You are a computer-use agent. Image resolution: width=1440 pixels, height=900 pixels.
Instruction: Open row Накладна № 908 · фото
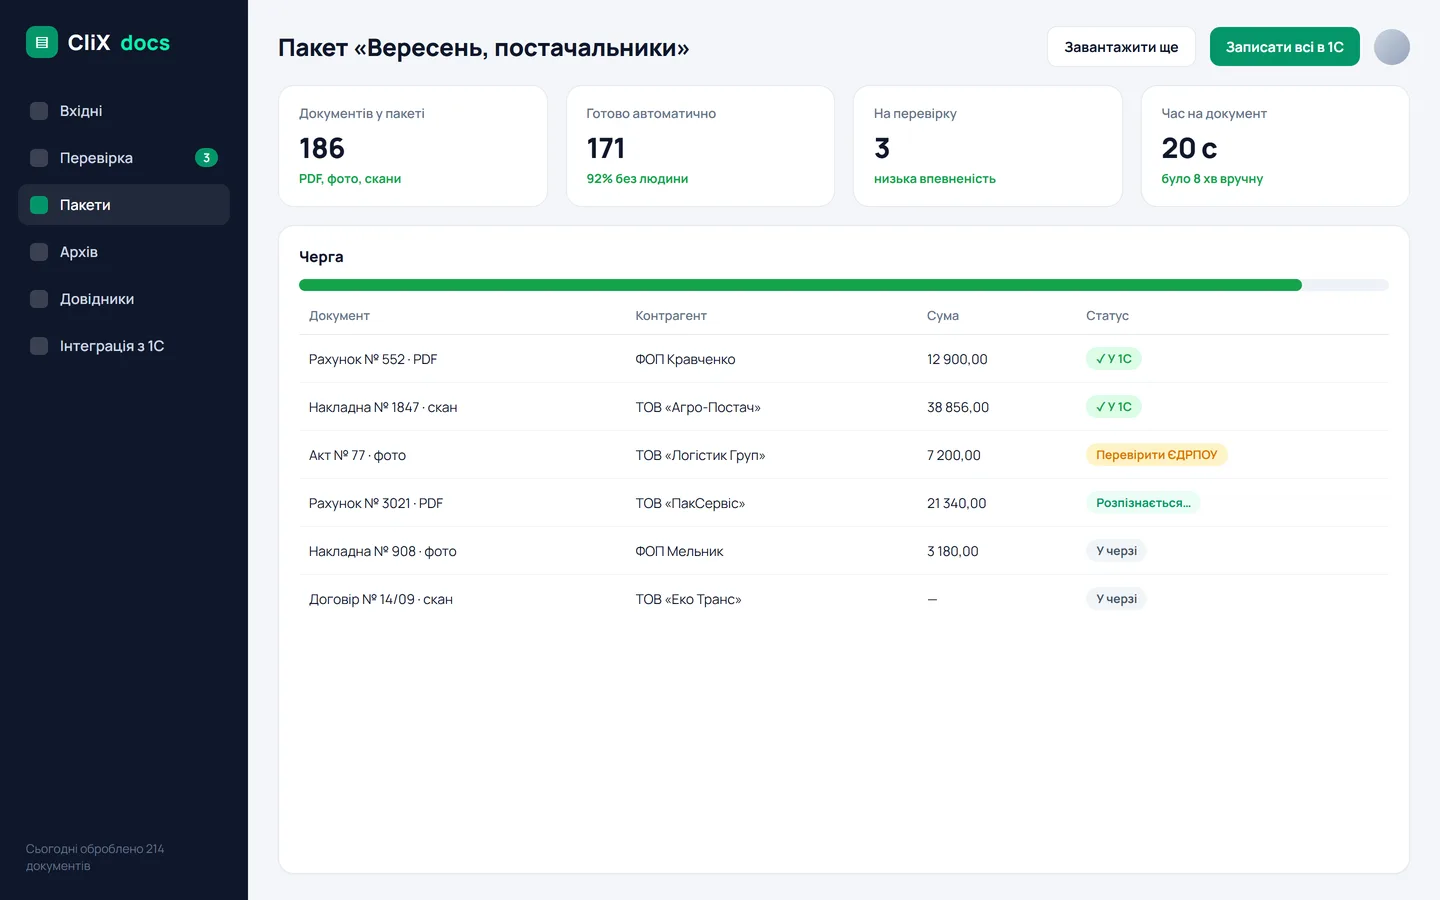(843, 551)
